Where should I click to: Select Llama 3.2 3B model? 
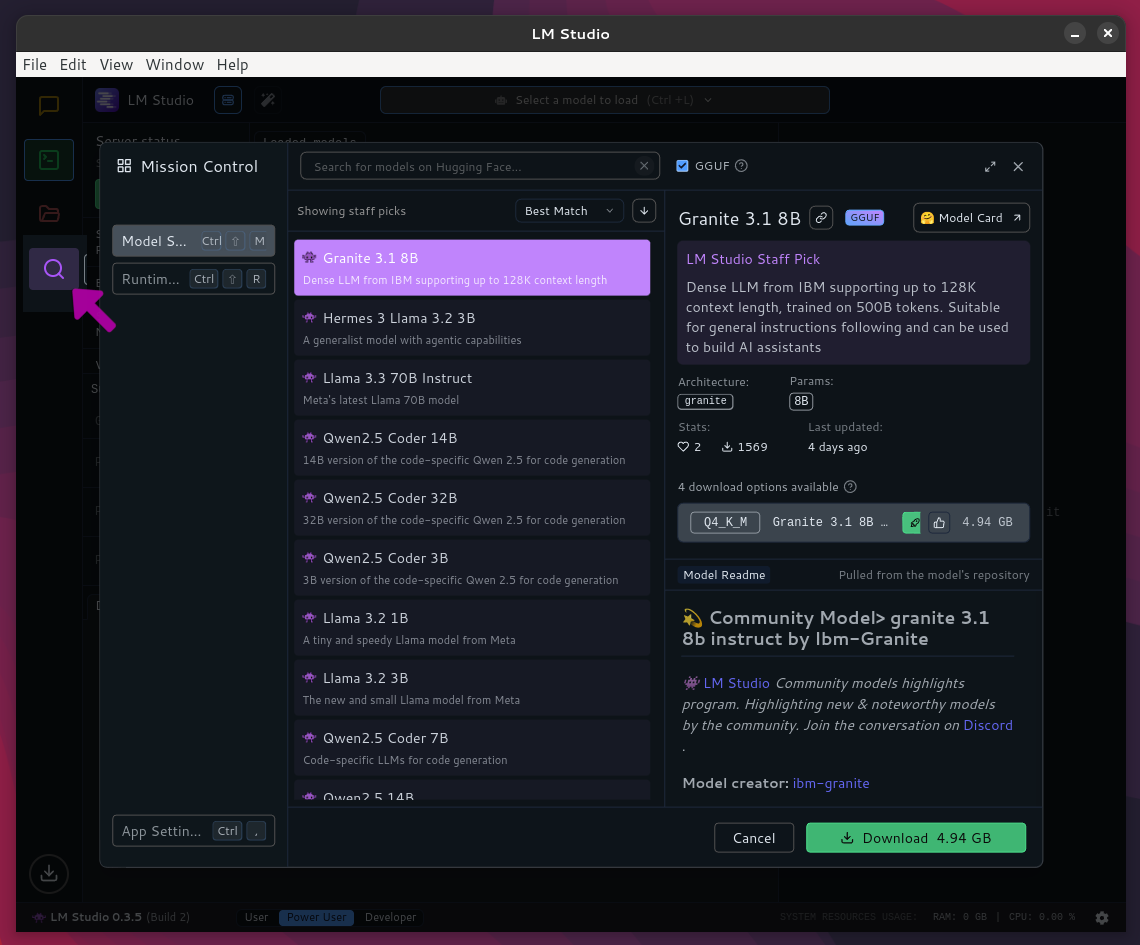click(x=472, y=688)
